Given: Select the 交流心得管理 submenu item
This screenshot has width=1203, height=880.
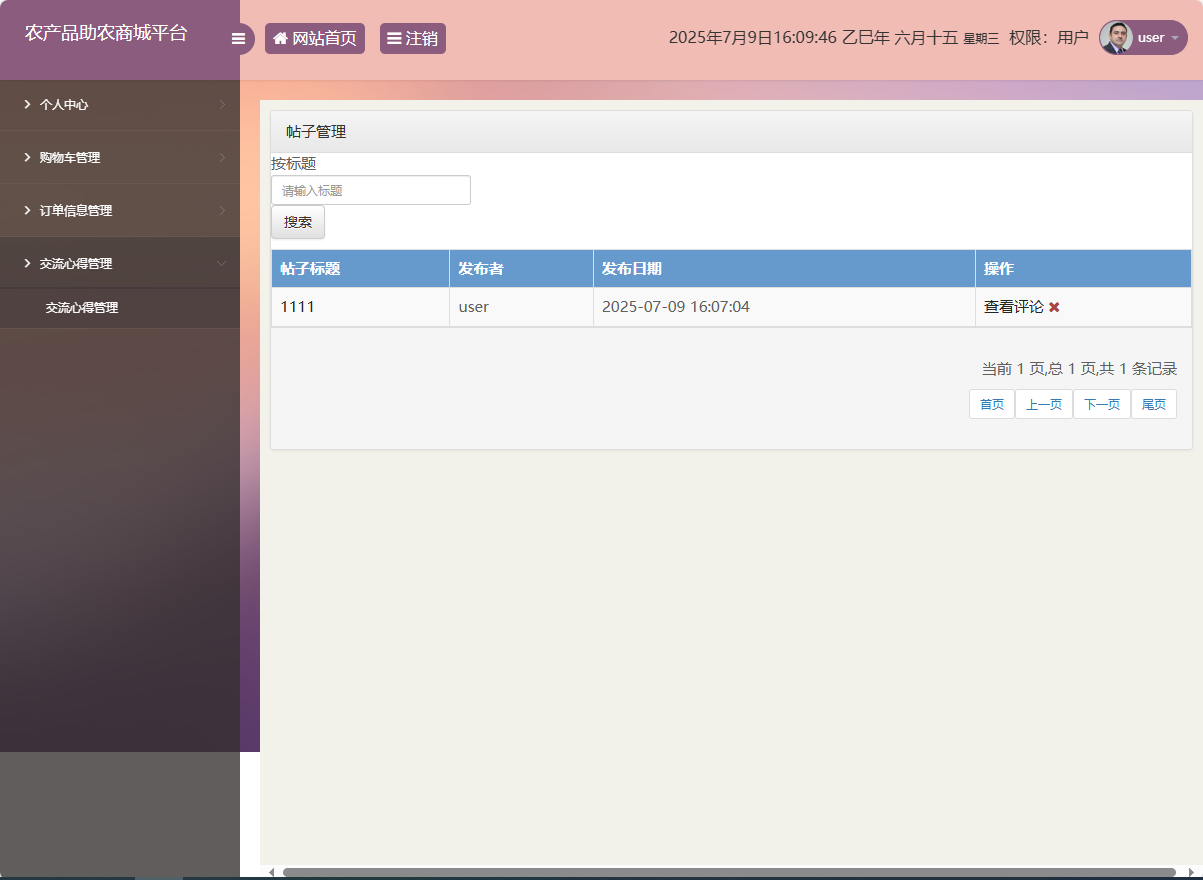Looking at the screenshot, I should coord(82,308).
